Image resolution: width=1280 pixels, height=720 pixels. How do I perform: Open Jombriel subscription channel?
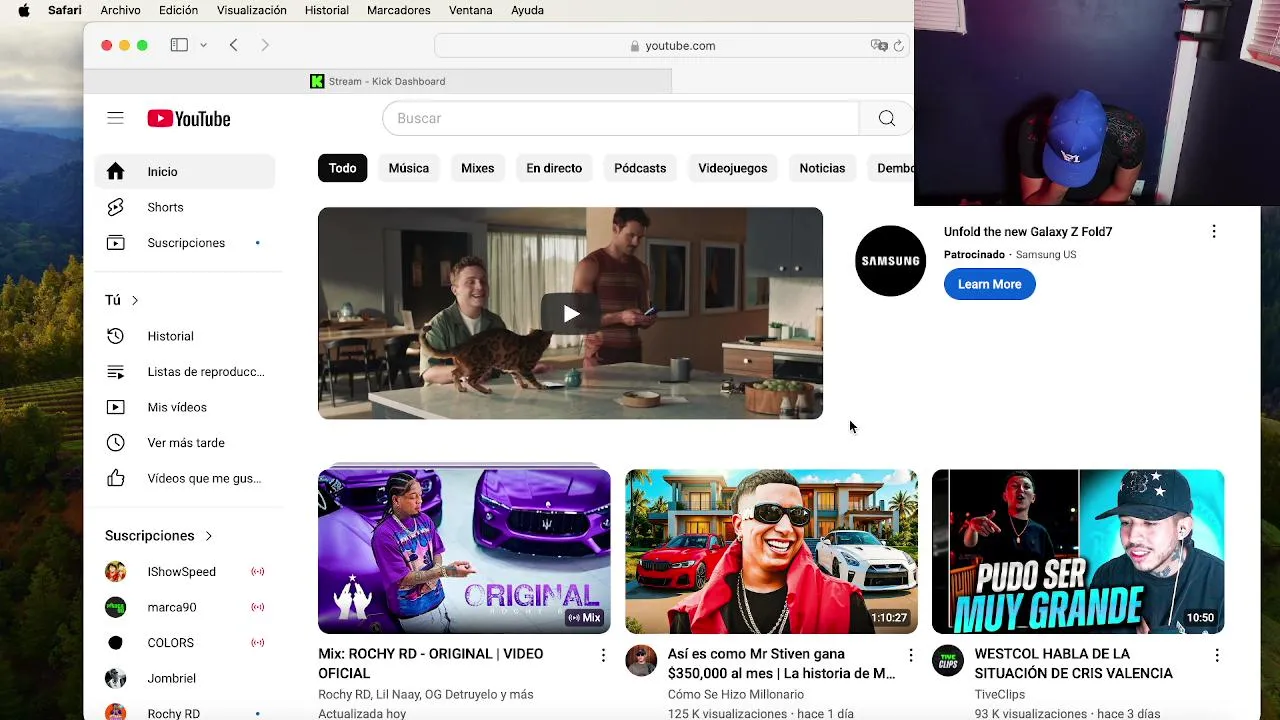(185, 678)
